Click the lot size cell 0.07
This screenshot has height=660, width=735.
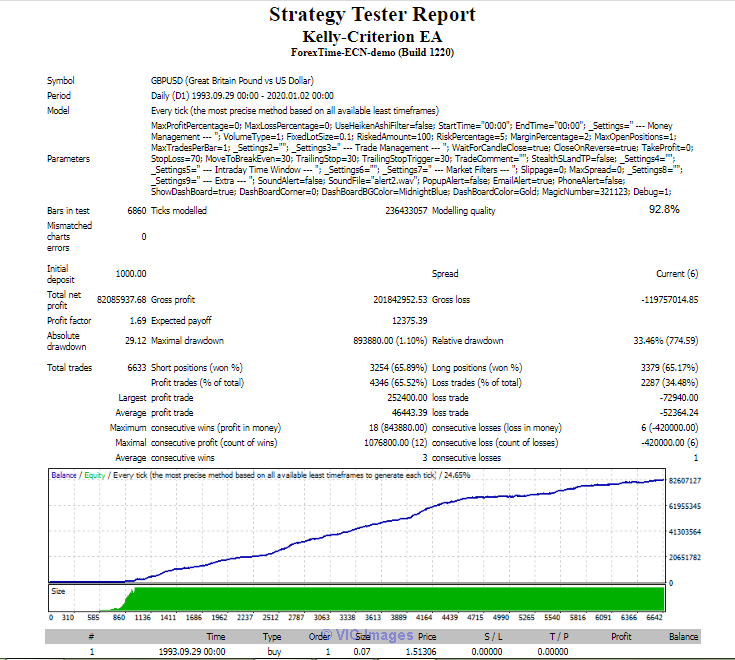pos(362,652)
